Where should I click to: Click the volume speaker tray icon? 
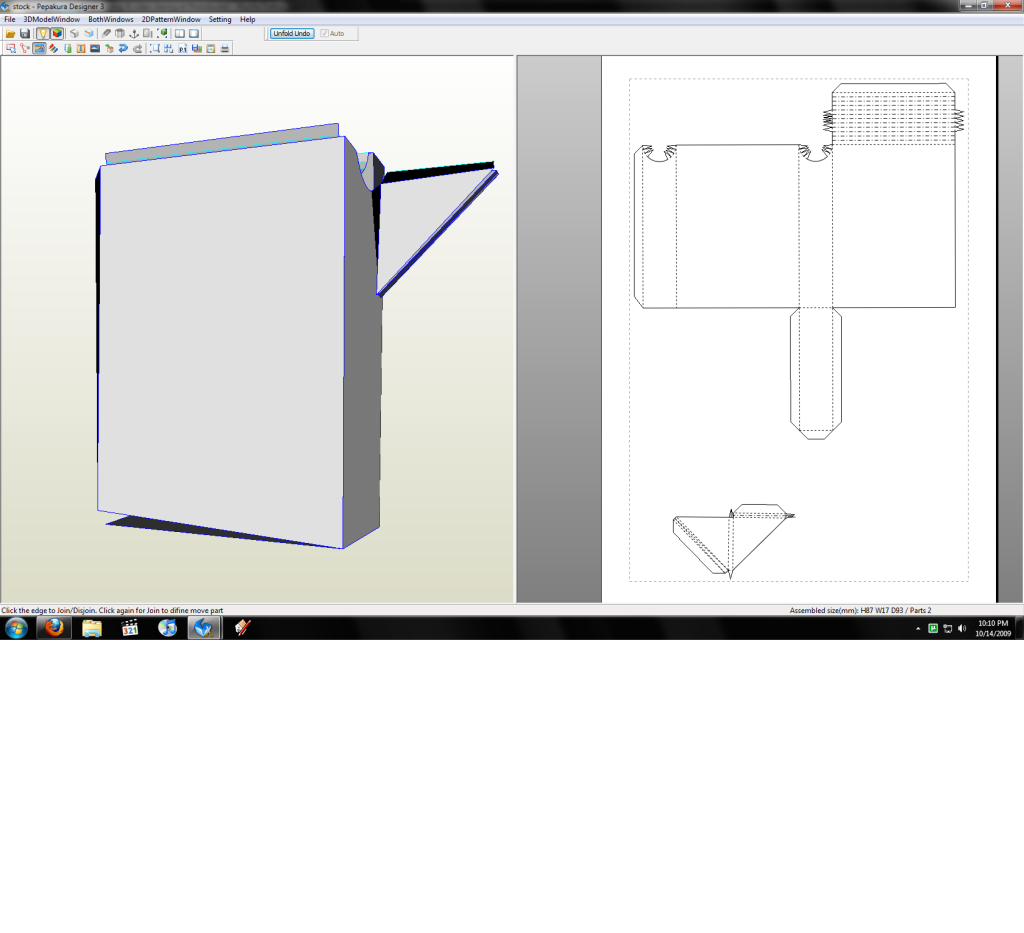click(961, 629)
